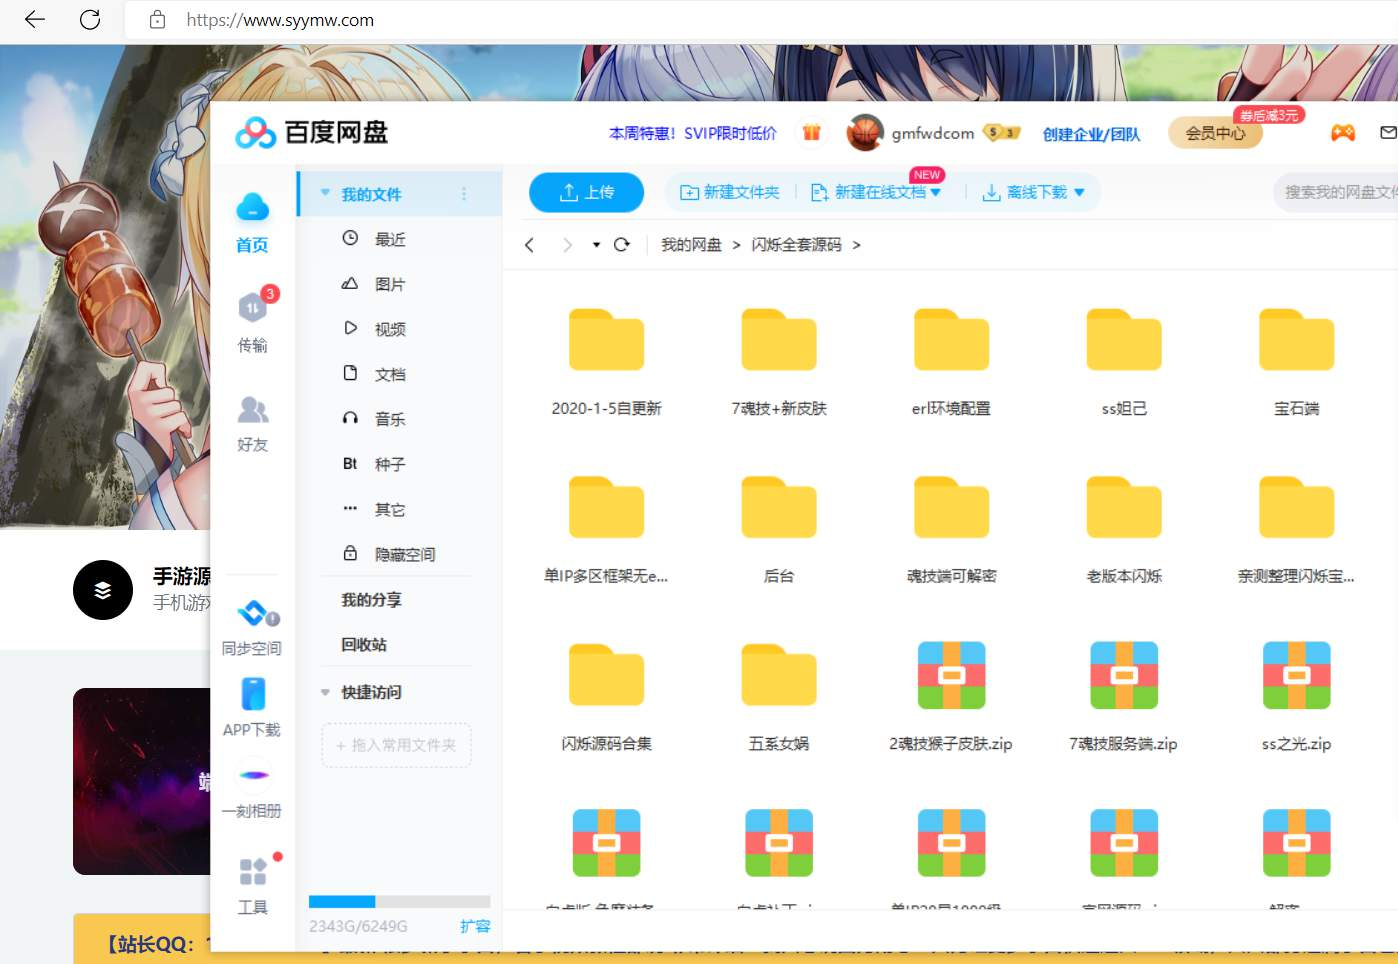Open folder 2020-1-5自更新

[606, 362]
